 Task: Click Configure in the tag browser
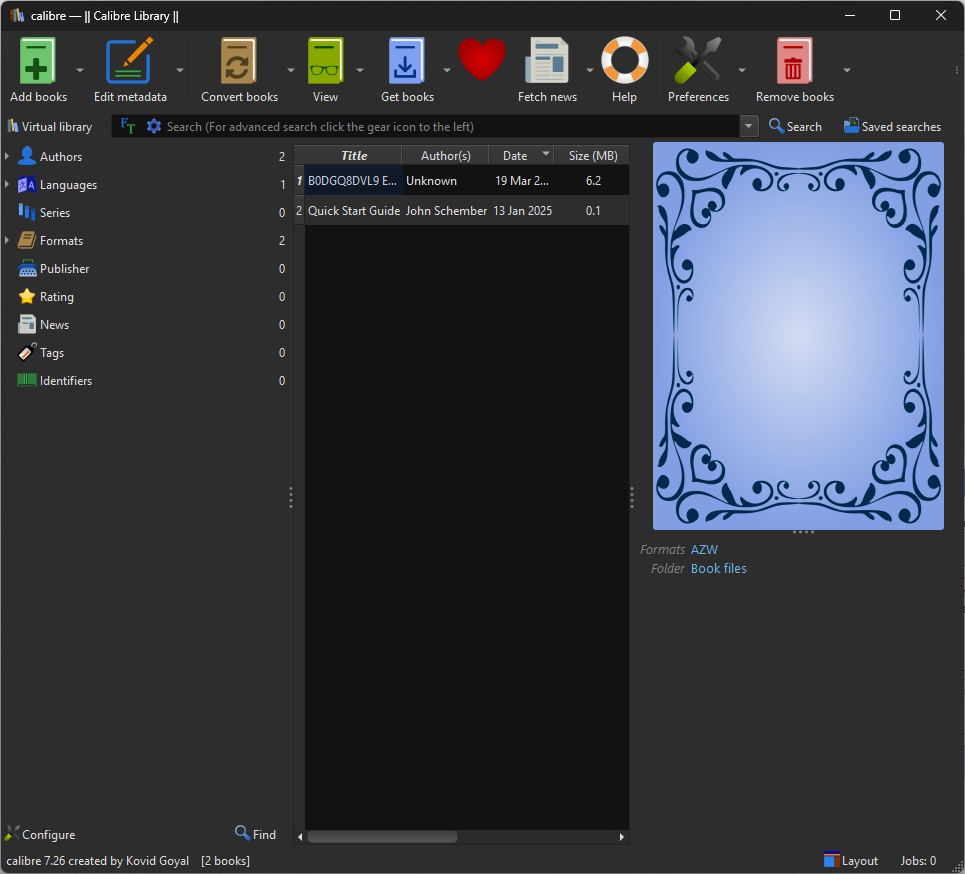click(40, 834)
